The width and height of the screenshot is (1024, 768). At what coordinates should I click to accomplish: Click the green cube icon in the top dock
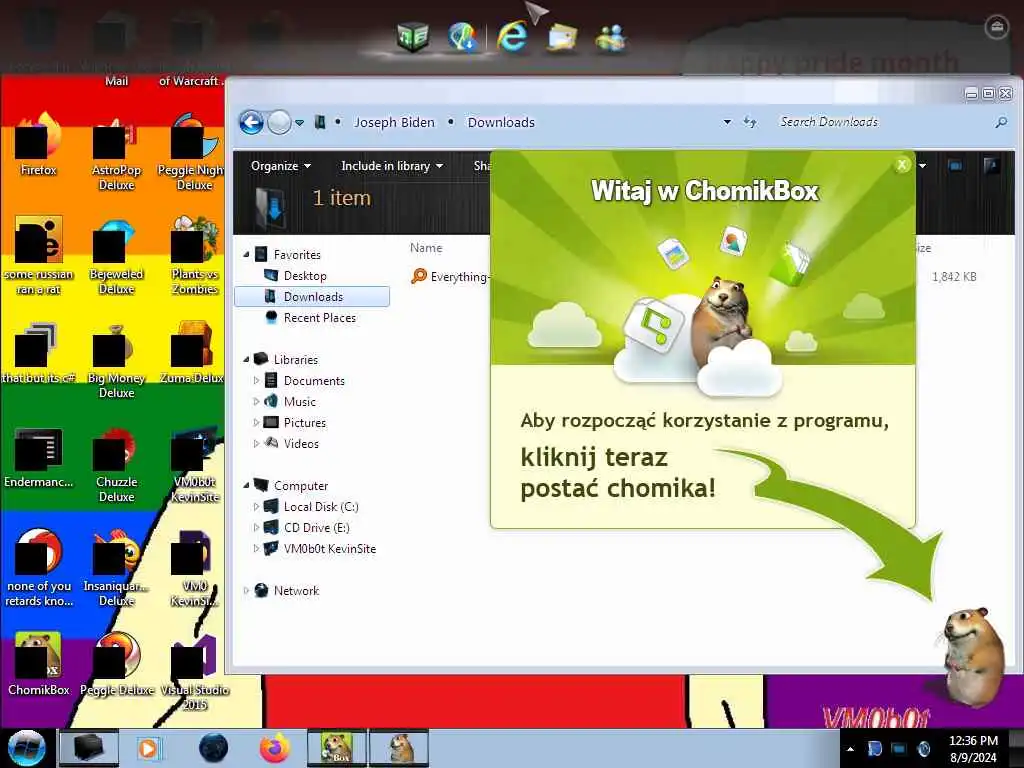point(413,35)
